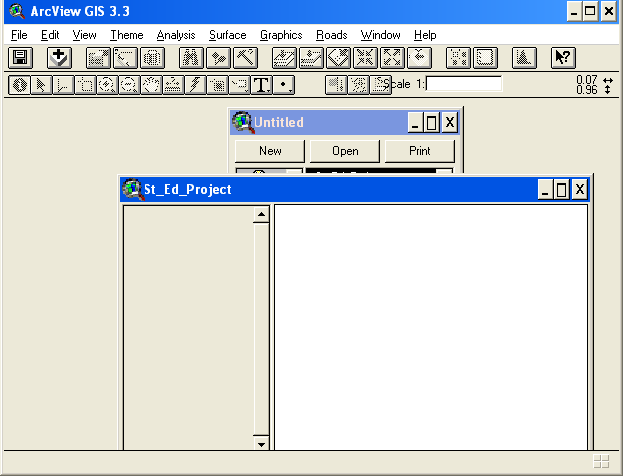Open the Graphics menu
623x476 pixels.
tap(281, 35)
